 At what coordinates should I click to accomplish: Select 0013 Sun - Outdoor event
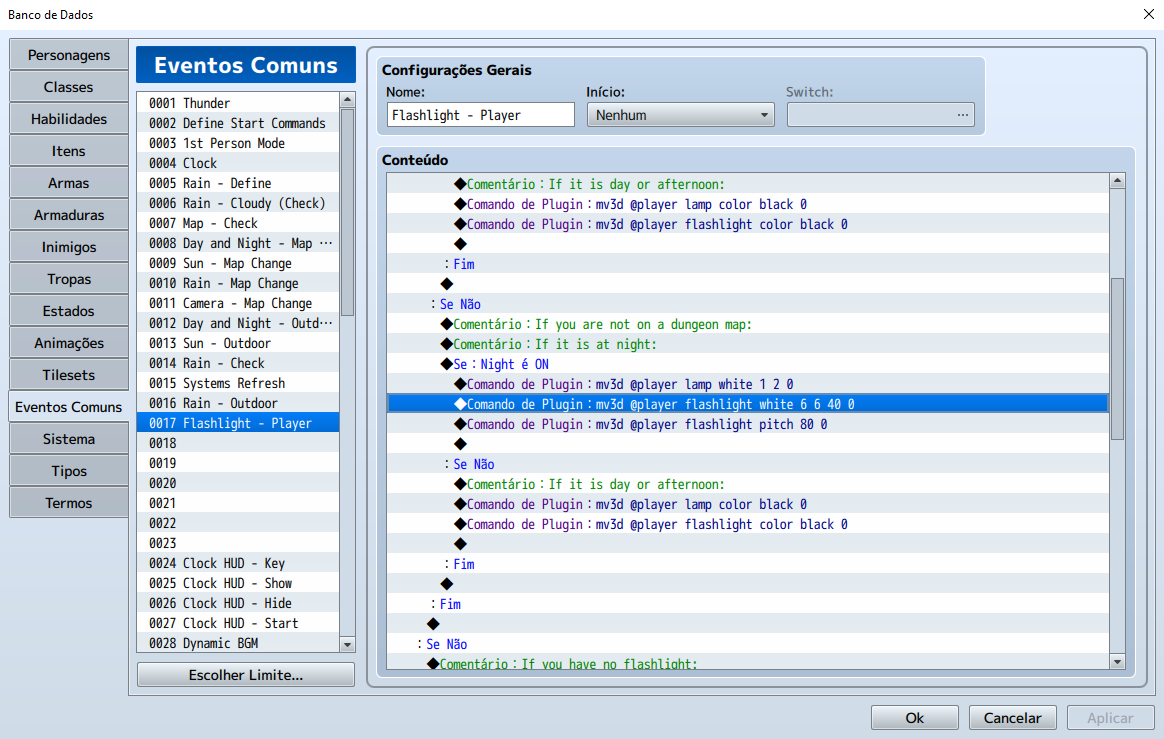[238, 343]
